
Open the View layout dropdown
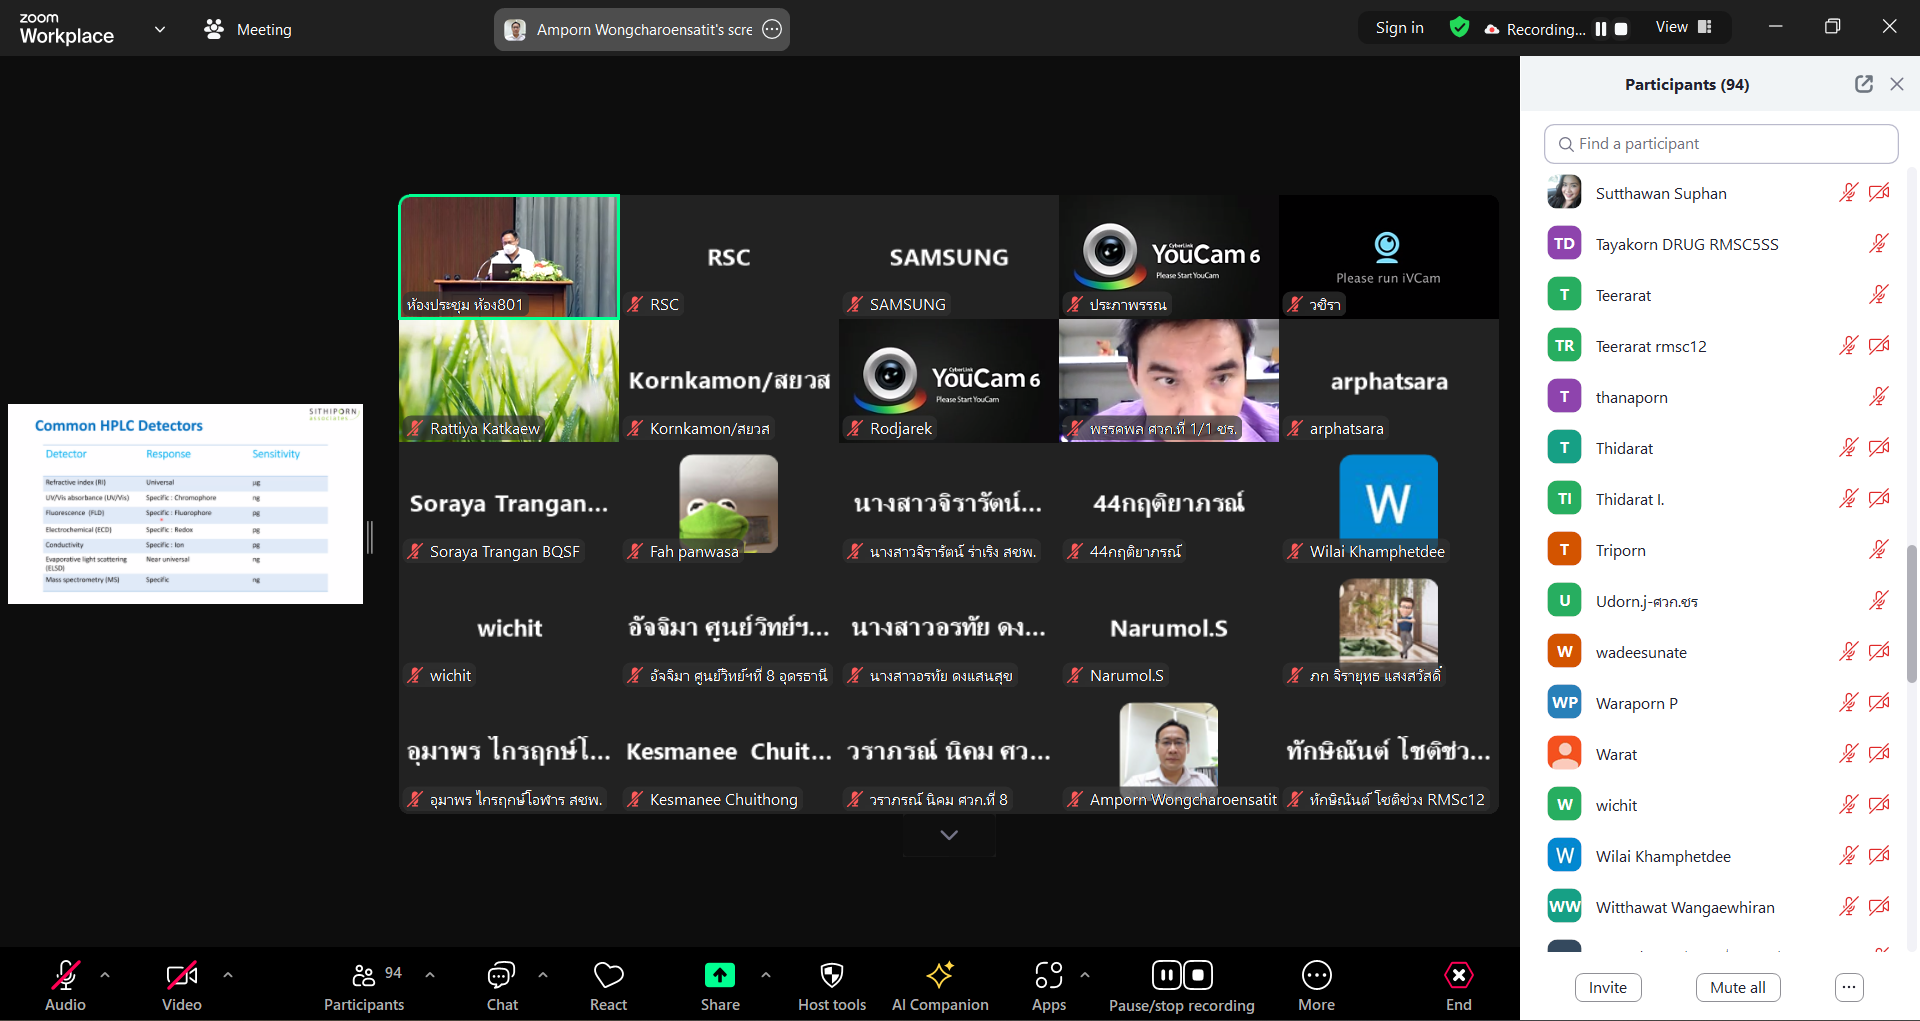click(x=1684, y=28)
